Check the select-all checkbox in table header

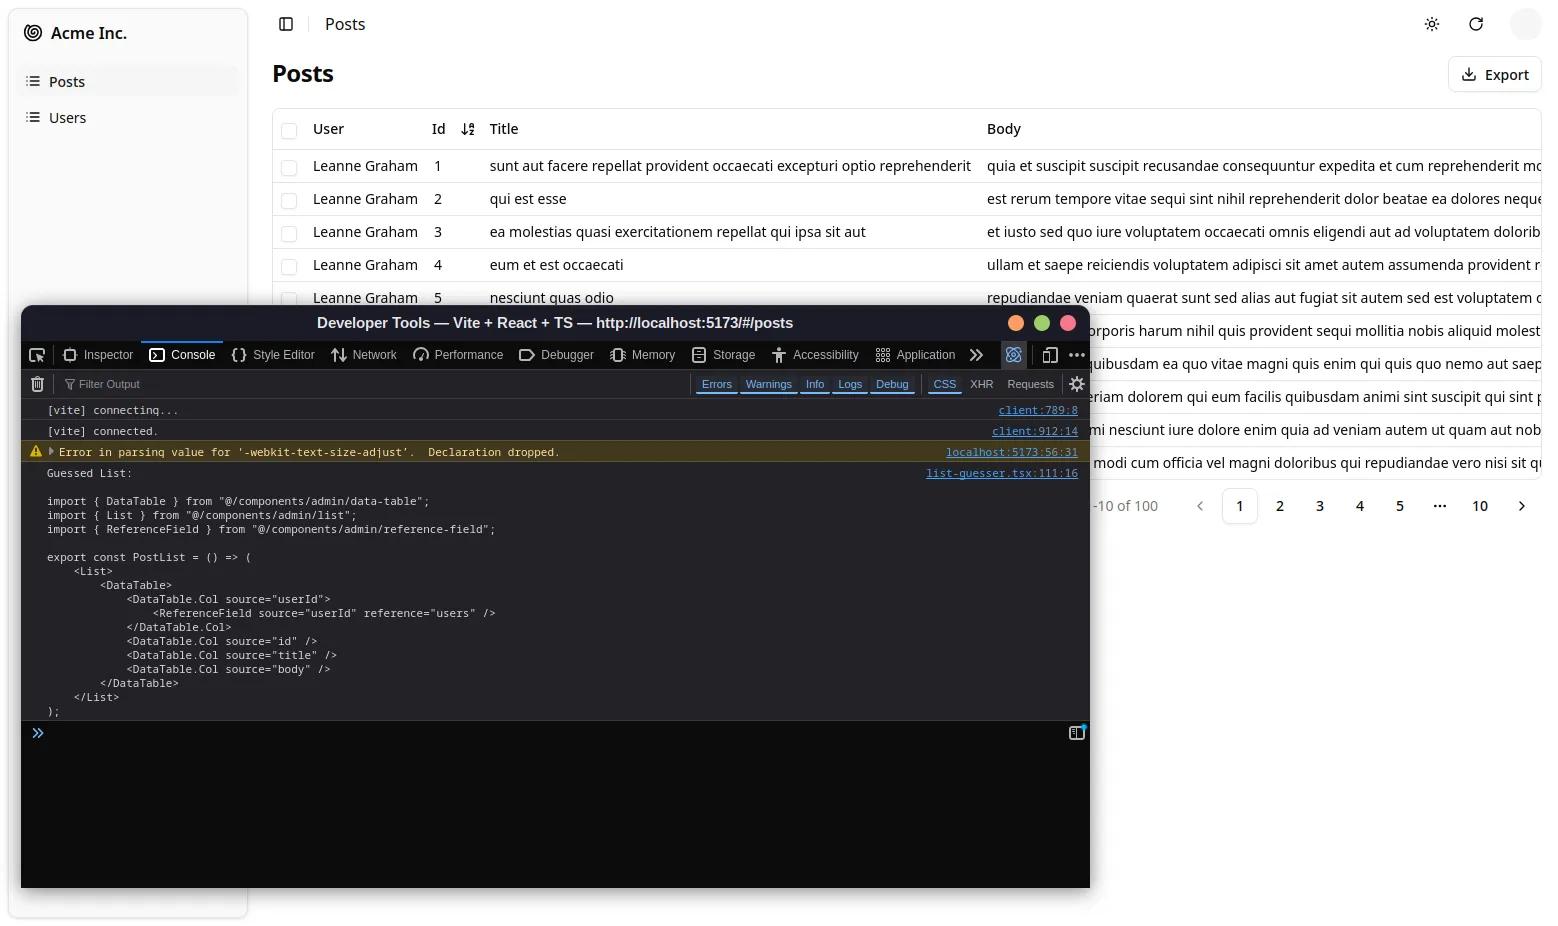289,130
